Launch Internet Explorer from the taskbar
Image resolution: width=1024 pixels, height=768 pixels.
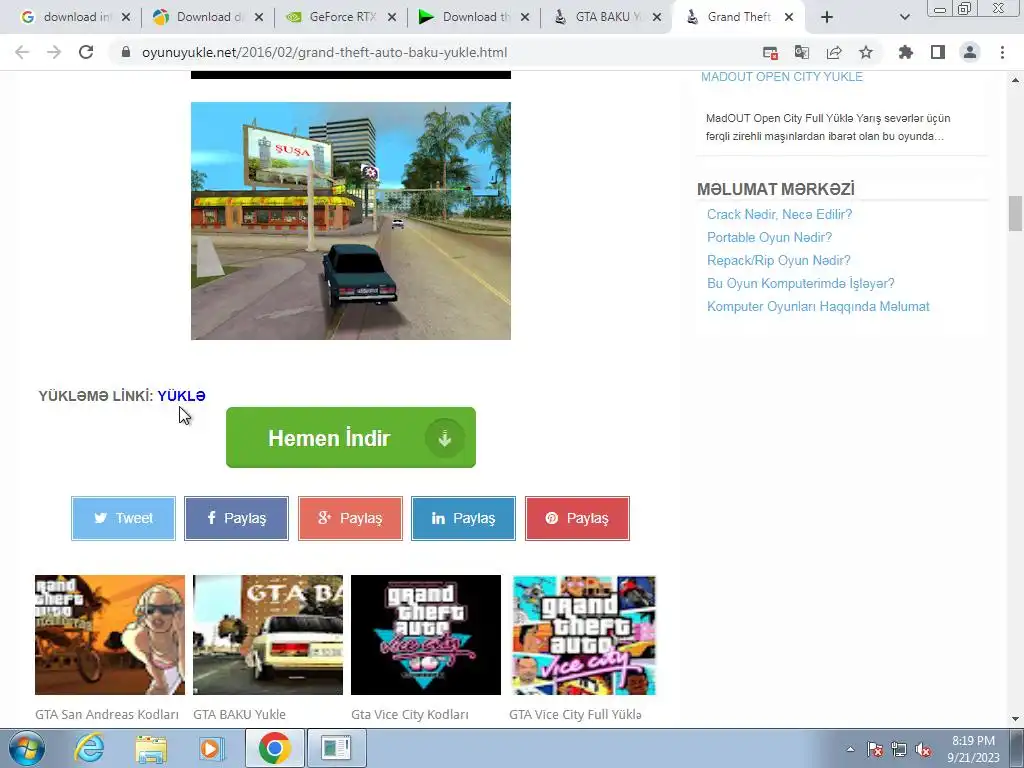tap(89, 748)
